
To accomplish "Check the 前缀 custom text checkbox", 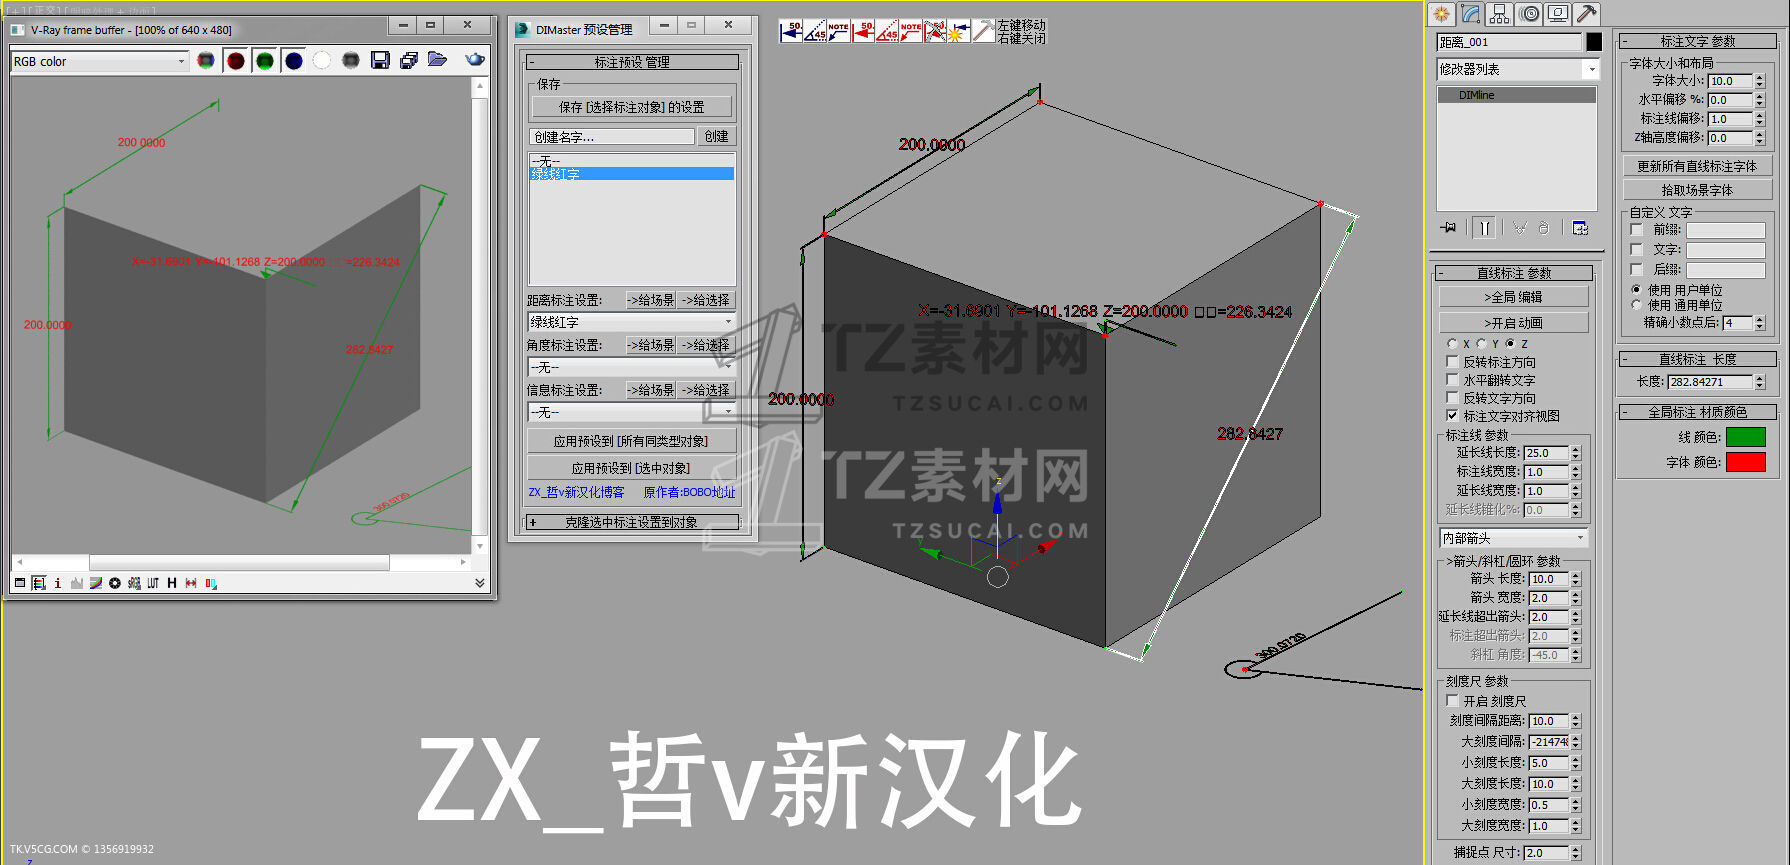I will pos(1637,230).
